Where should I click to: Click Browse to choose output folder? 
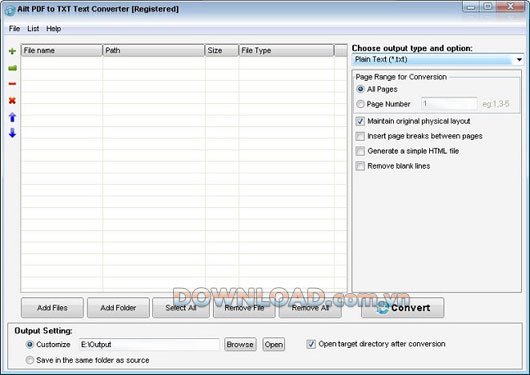coord(240,344)
